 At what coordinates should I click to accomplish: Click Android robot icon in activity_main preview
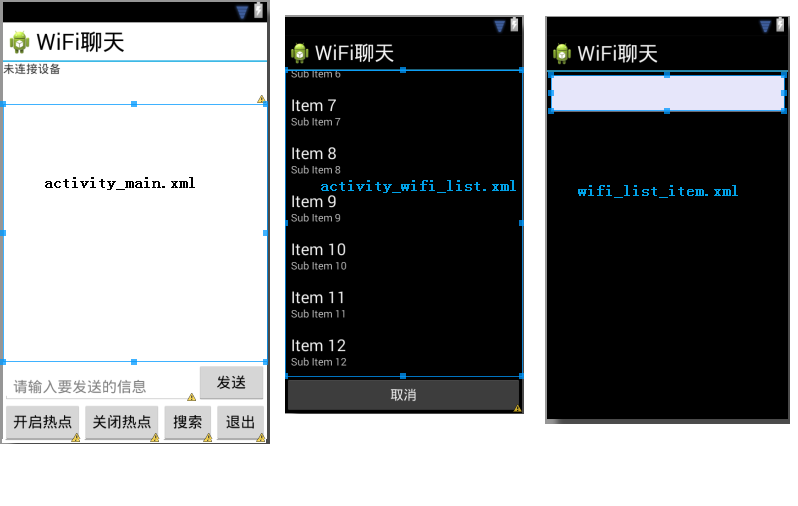click(x=19, y=42)
